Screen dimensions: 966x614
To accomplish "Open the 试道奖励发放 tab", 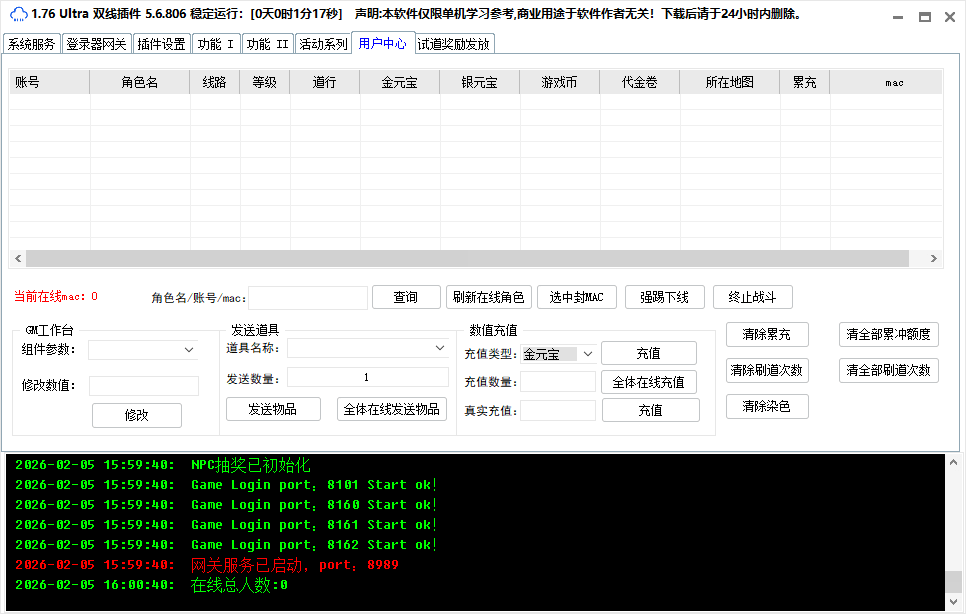I will click(453, 44).
